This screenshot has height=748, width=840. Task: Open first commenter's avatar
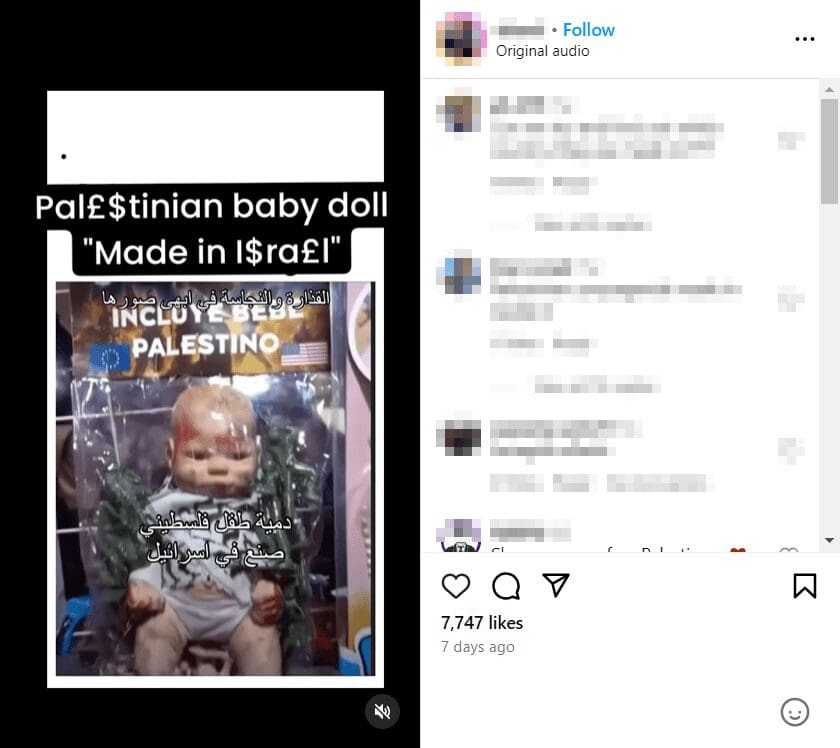(x=459, y=114)
